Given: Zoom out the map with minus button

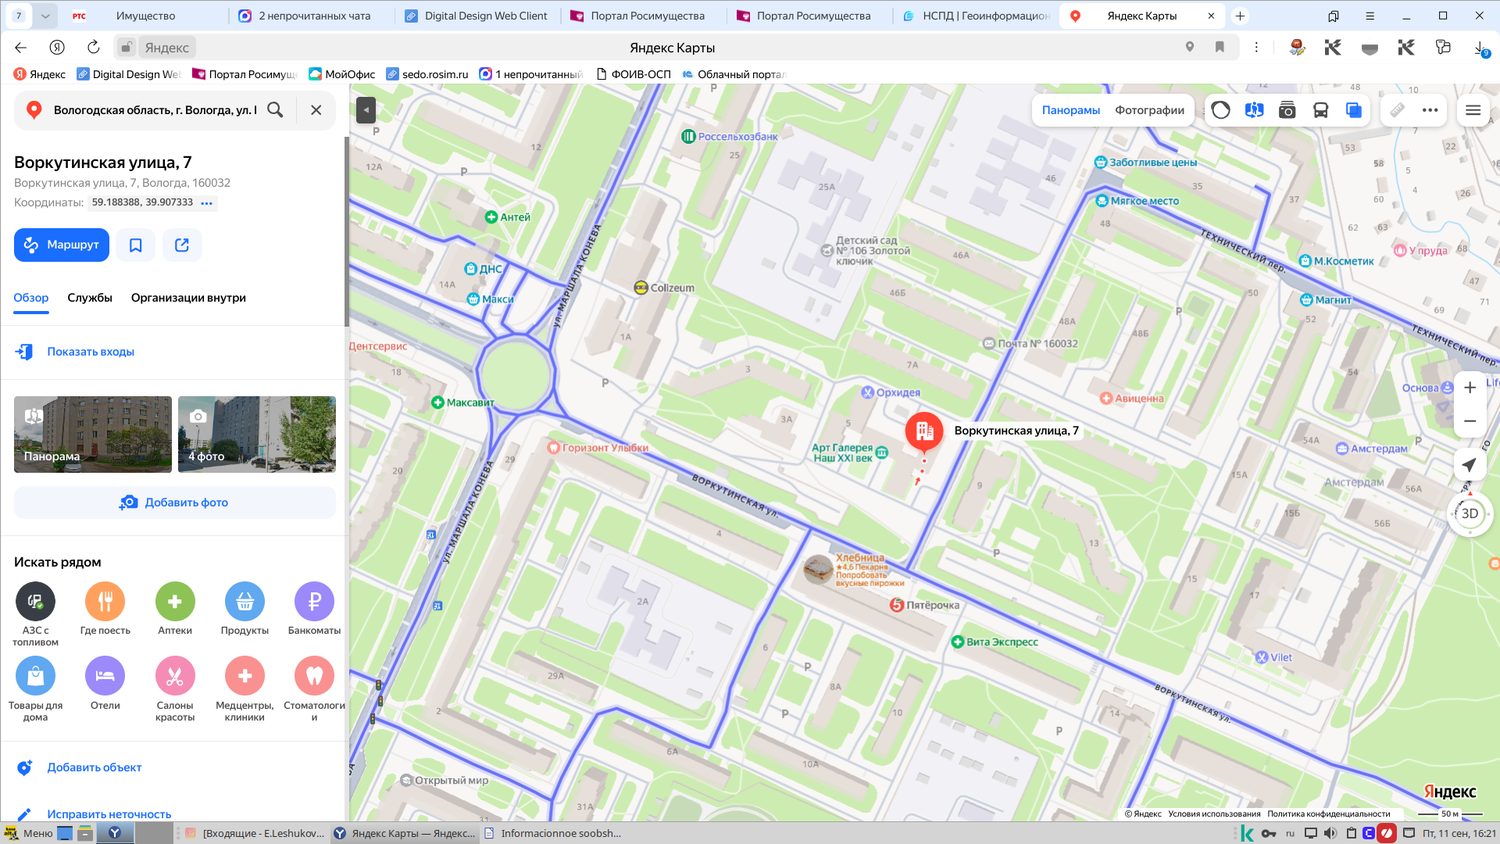Looking at the screenshot, I should point(1470,421).
